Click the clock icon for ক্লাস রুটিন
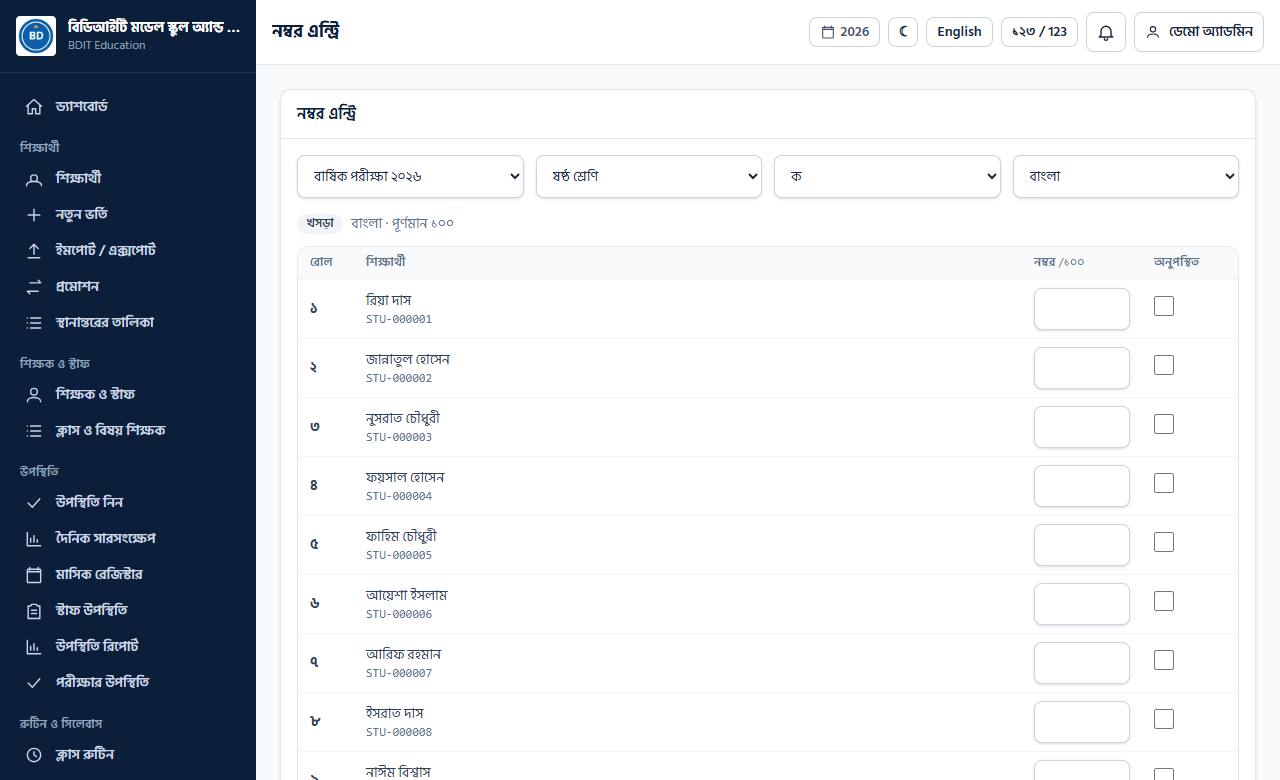This screenshot has height=780, width=1280. (34, 754)
